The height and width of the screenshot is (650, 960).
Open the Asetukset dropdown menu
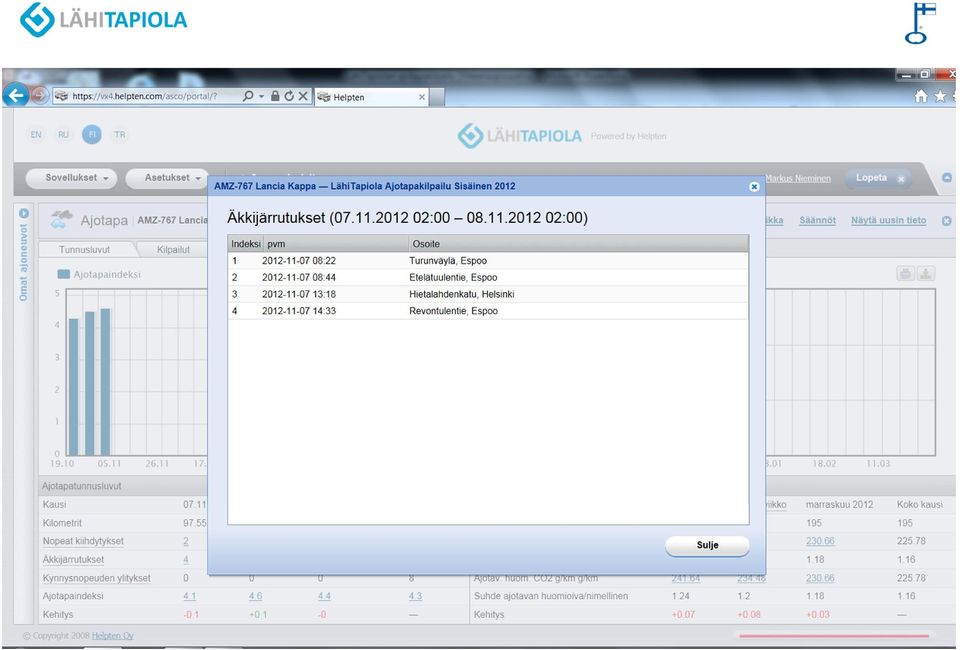pos(167,178)
